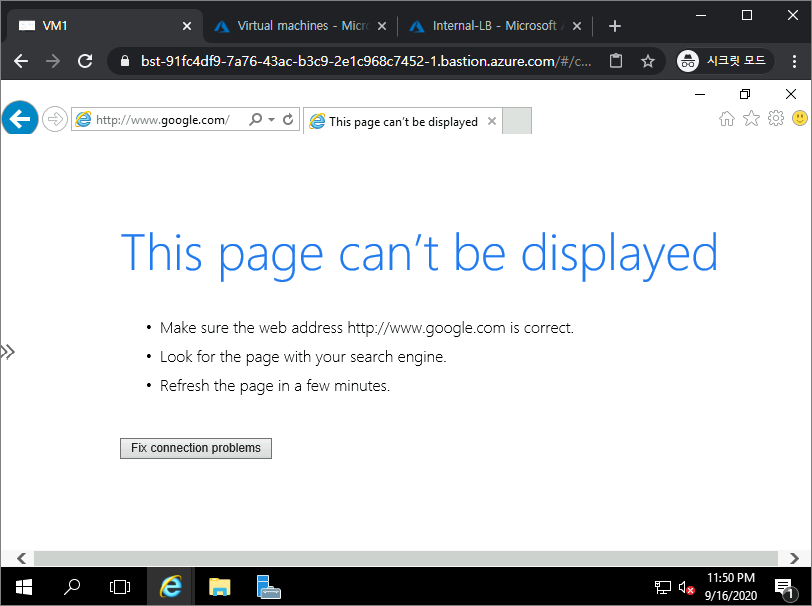Click IE address bar search magnifier
This screenshot has width=812, height=606.
click(255, 120)
